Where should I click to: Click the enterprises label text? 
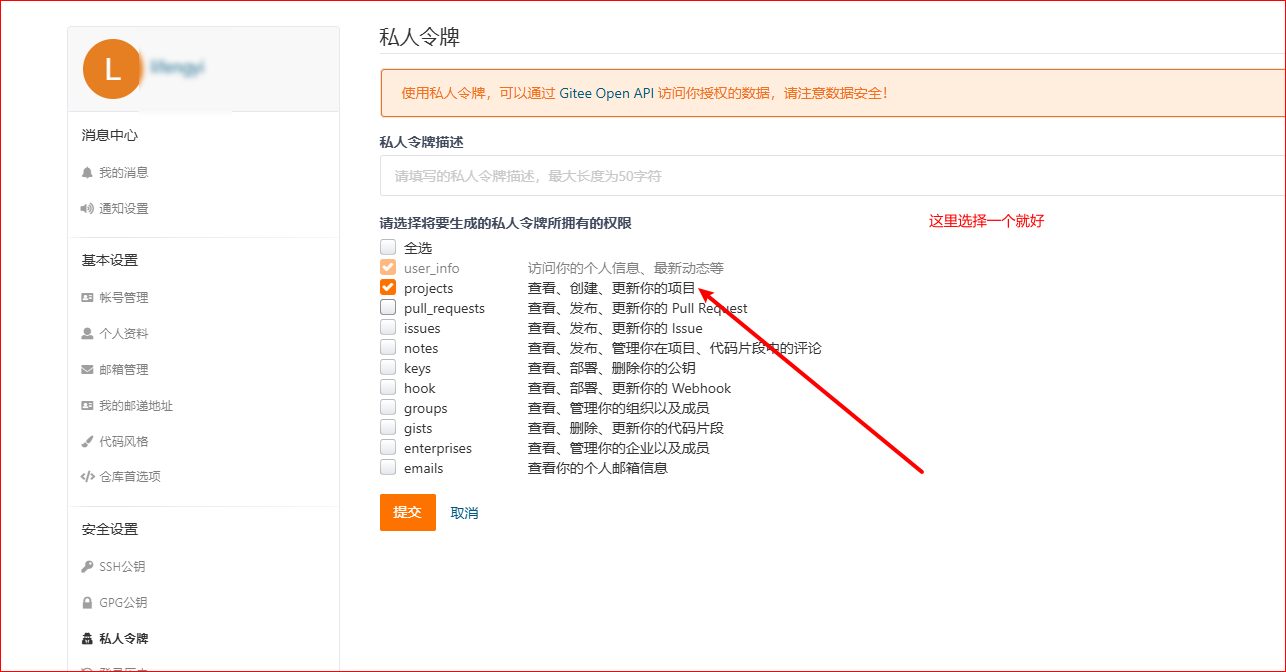[x=438, y=448]
